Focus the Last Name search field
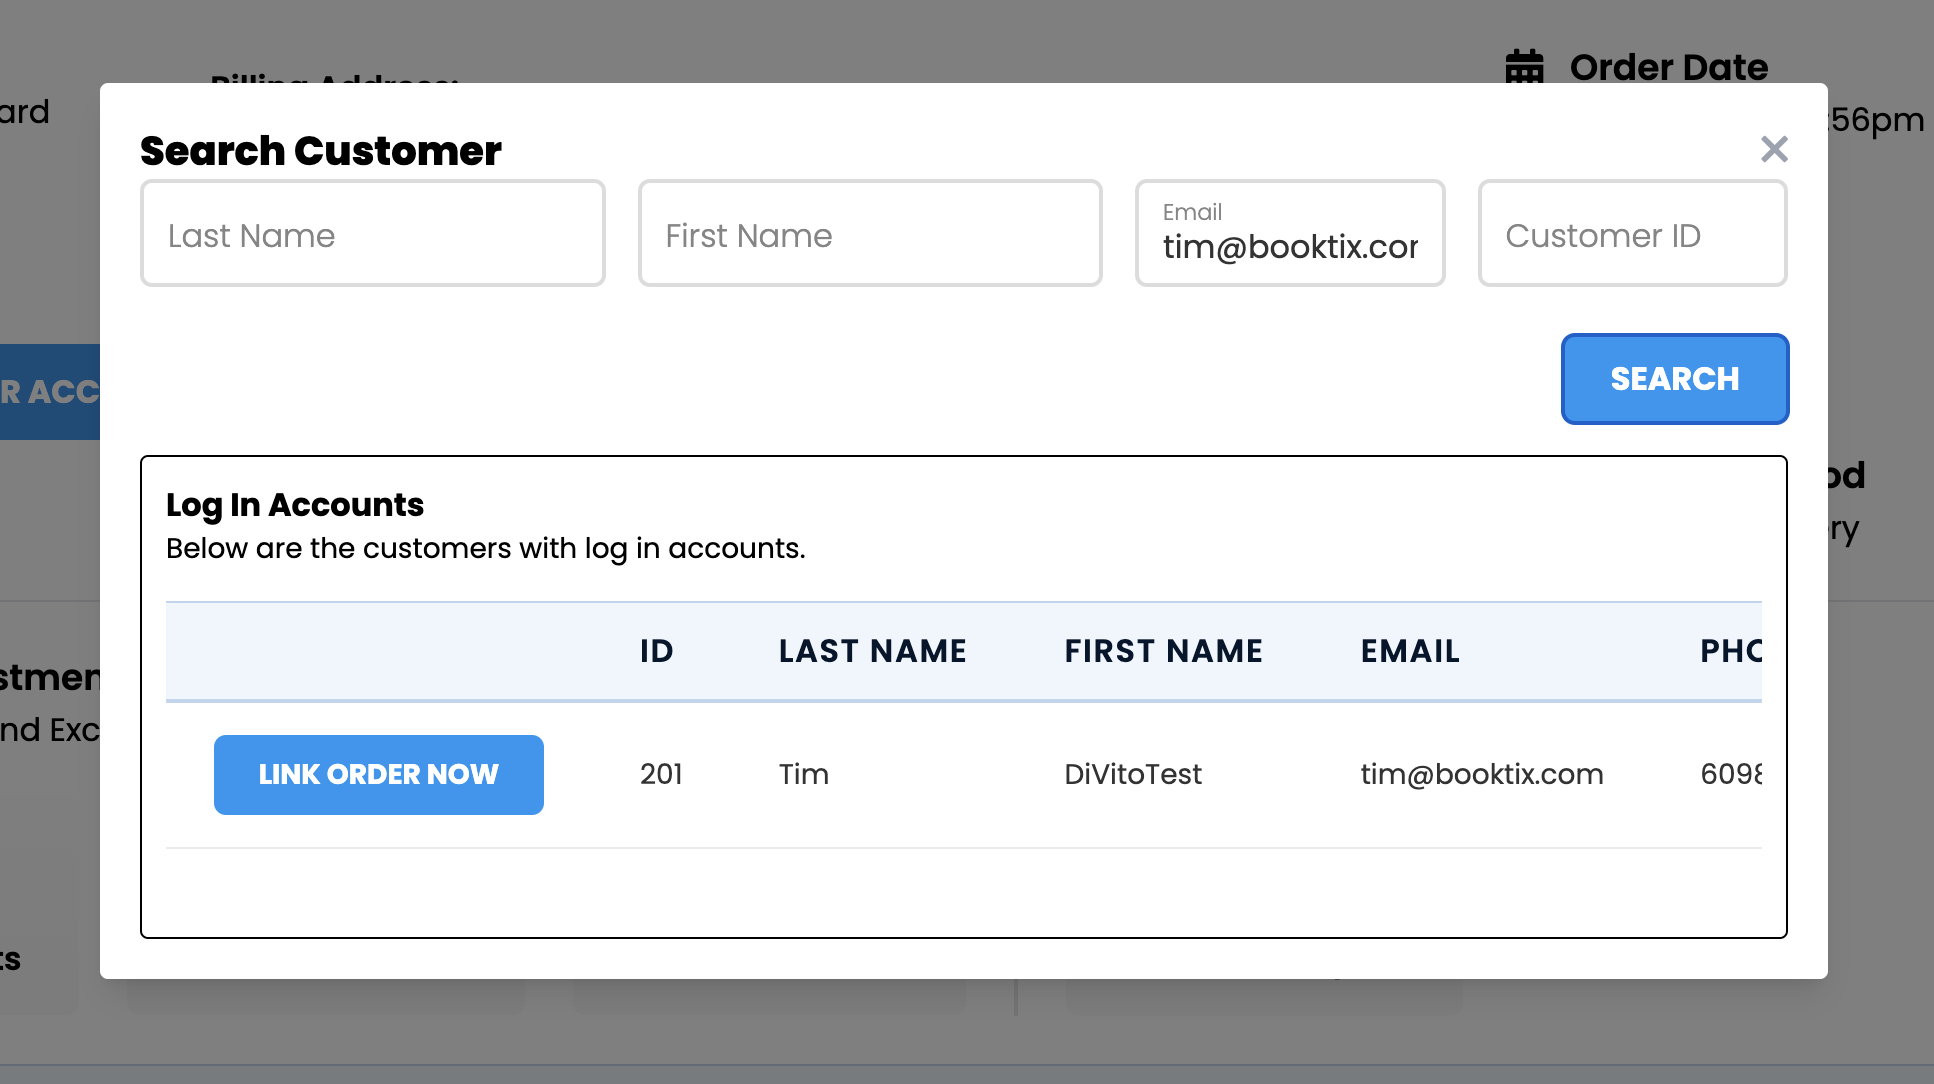Screen dimensions: 1934x1084 coord(373,233)
